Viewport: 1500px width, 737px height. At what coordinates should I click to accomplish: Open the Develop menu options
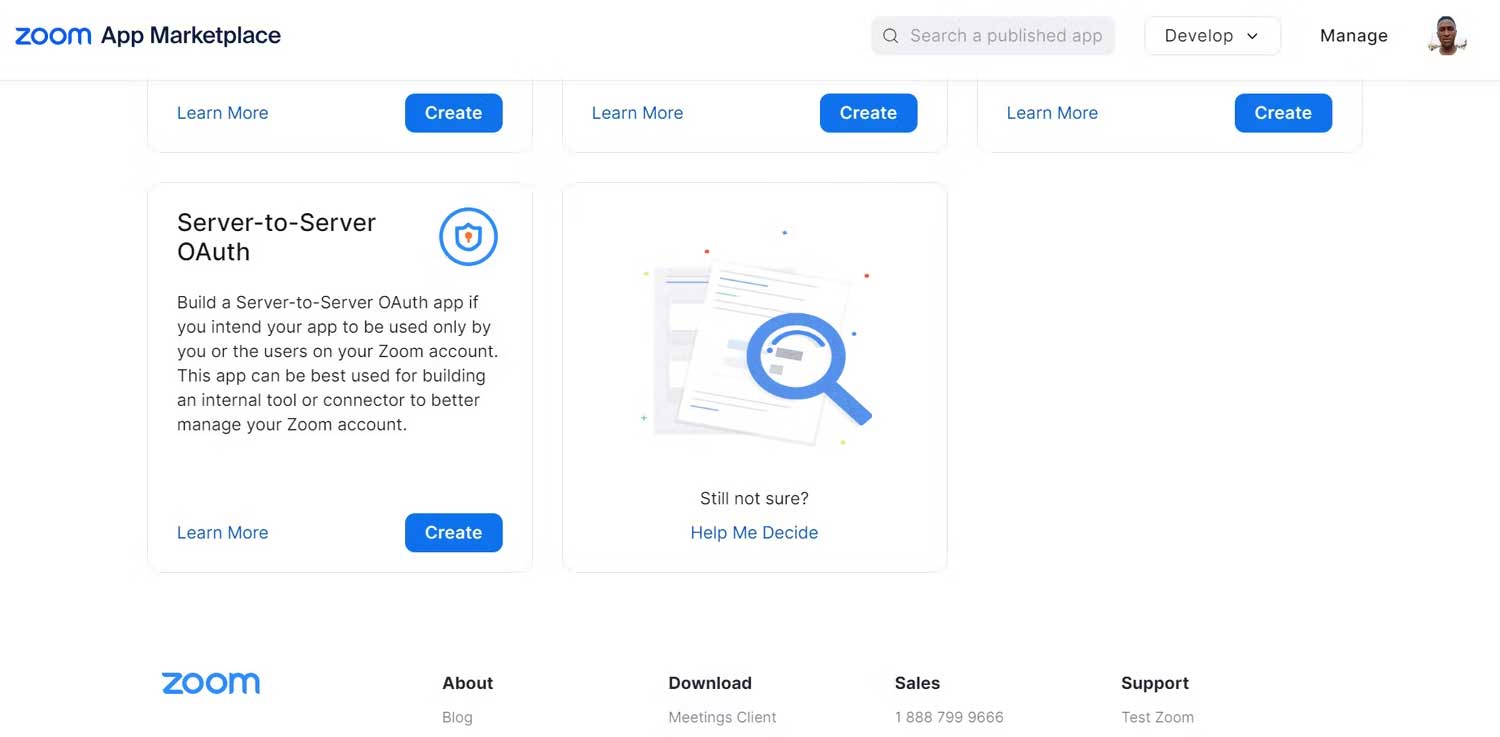point(1212,35)
